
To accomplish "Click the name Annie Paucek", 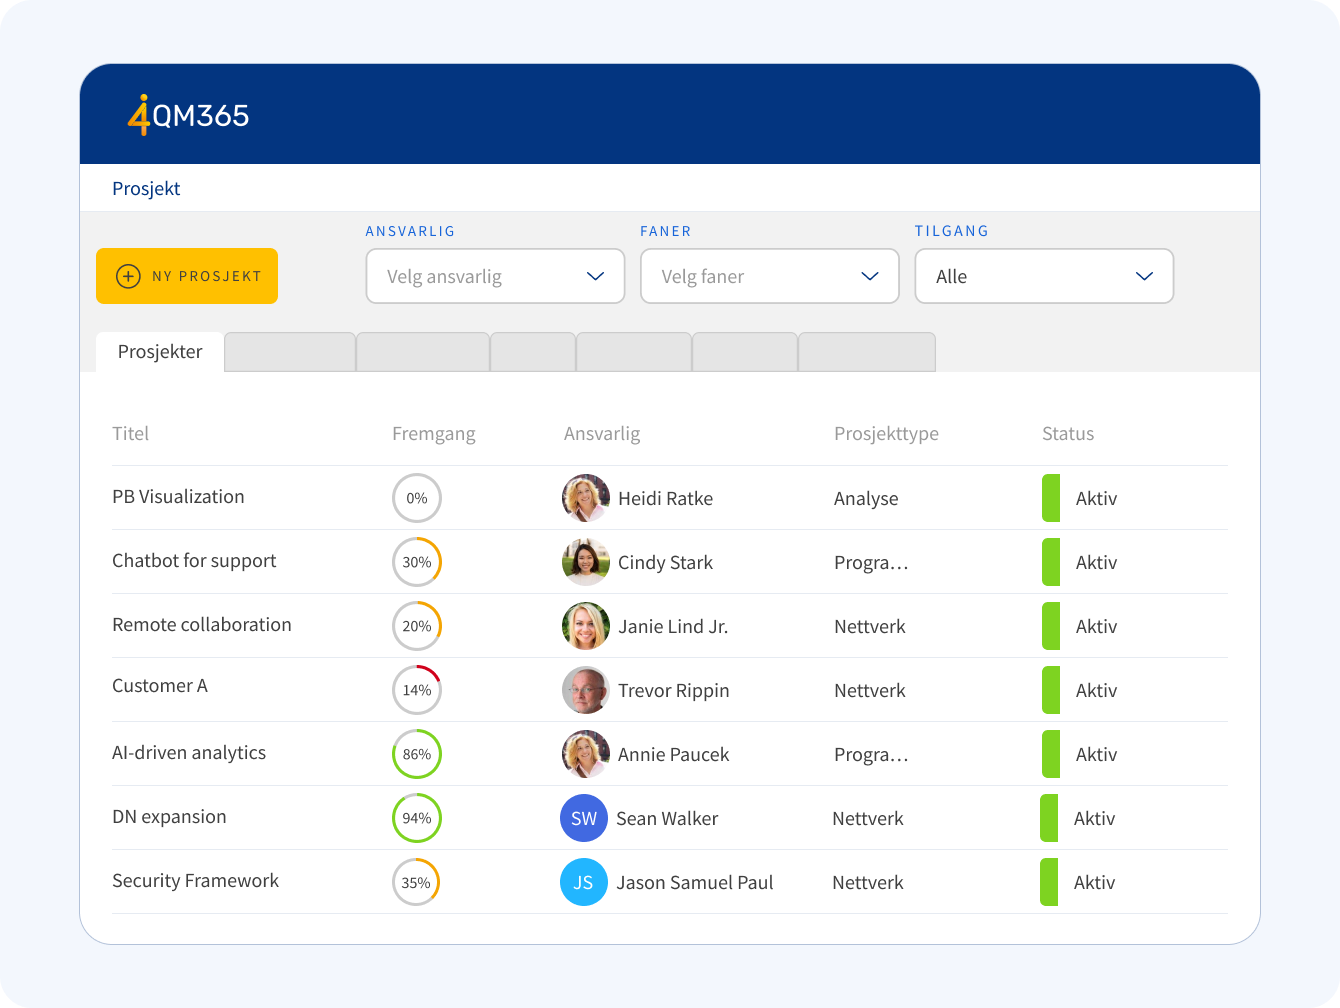I will coord(673,754).
